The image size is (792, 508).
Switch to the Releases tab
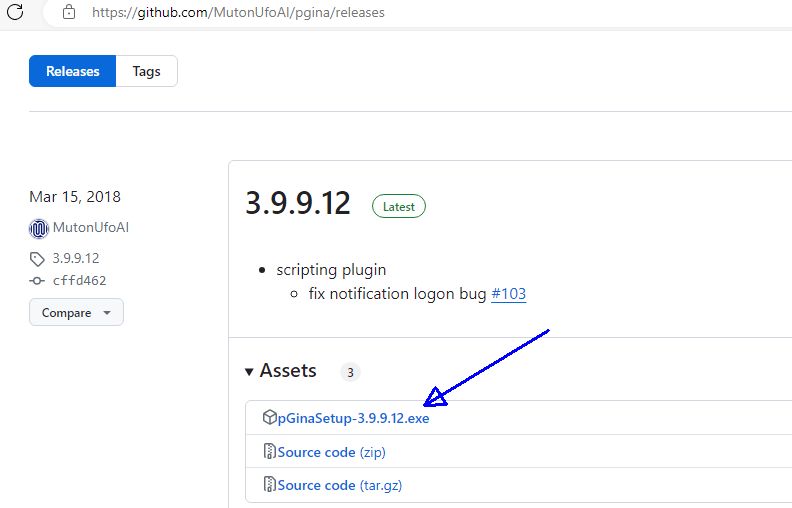tap(73, 71)
